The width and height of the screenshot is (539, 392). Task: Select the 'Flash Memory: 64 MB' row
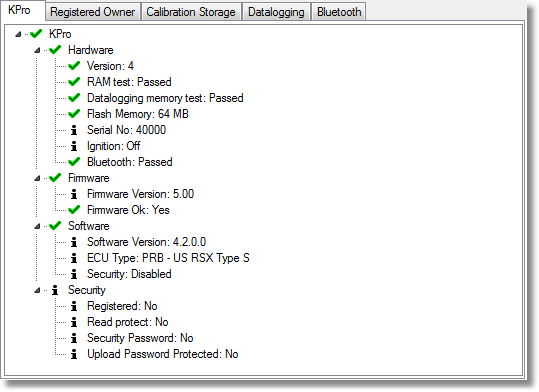[138, 114]
